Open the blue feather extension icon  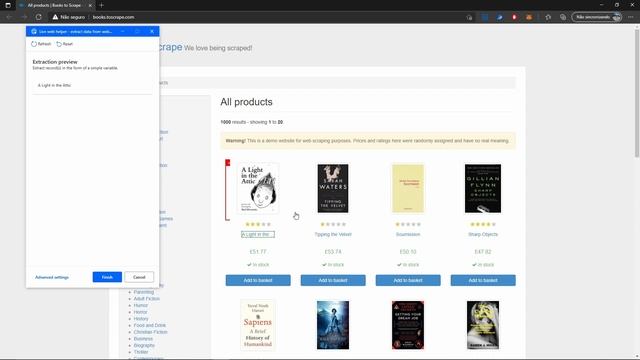499,17
